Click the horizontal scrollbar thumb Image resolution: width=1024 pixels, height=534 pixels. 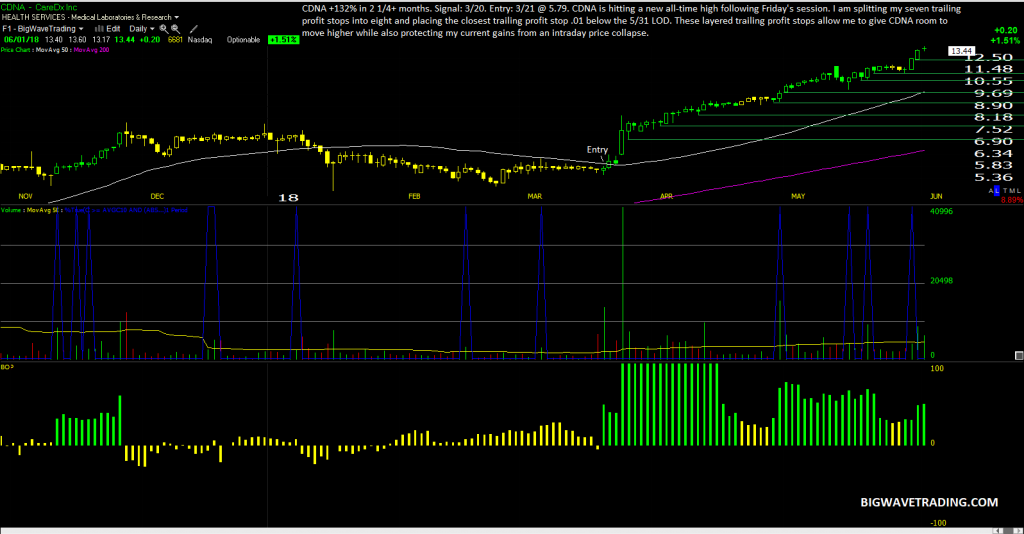[1008, 531]
